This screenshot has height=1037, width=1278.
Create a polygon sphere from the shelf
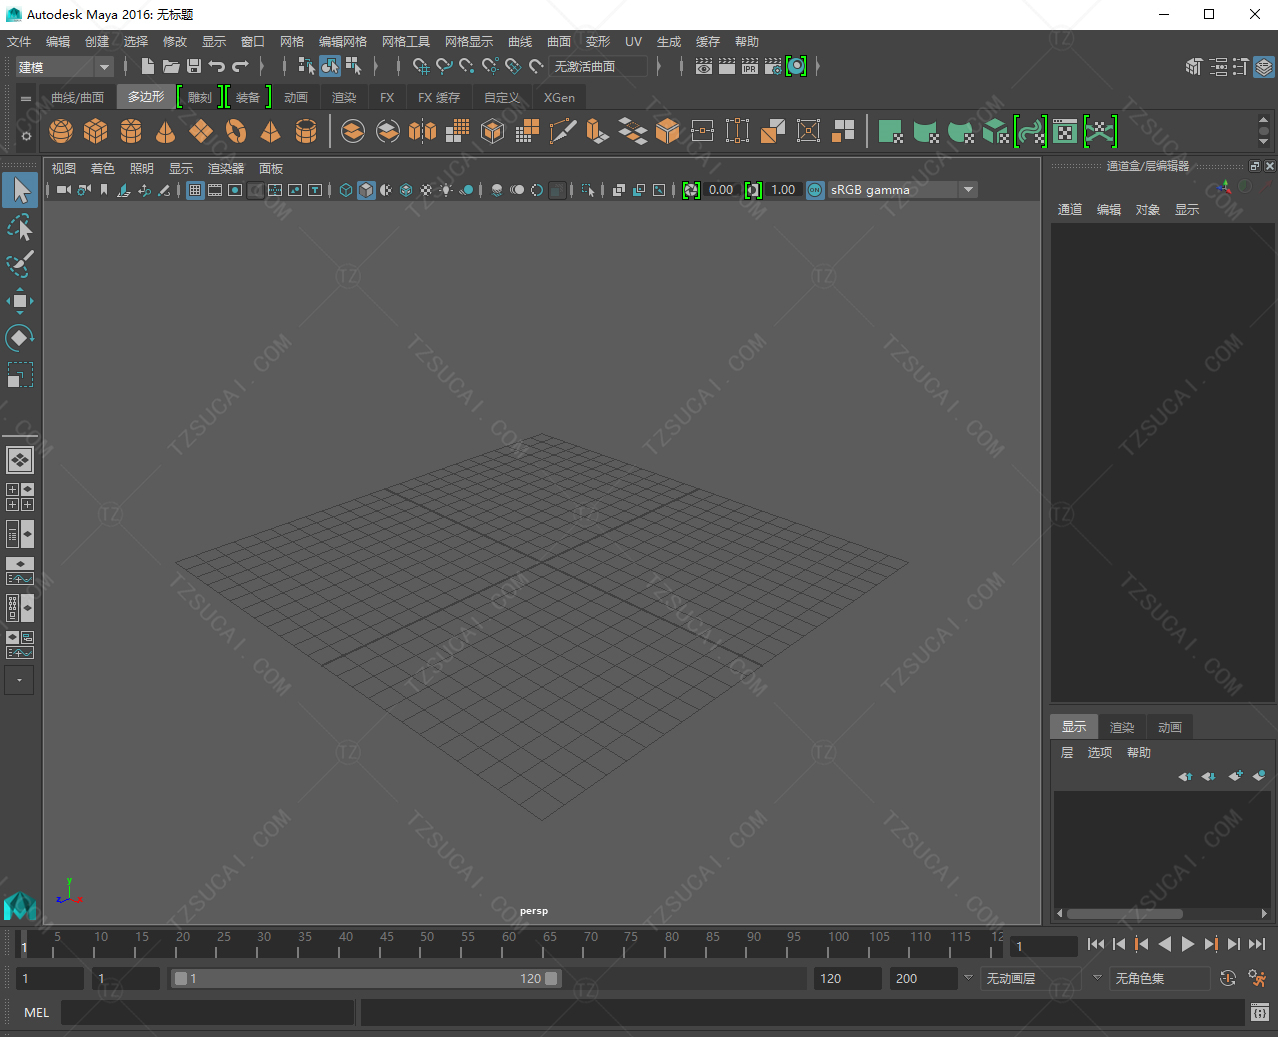point(61,131)
